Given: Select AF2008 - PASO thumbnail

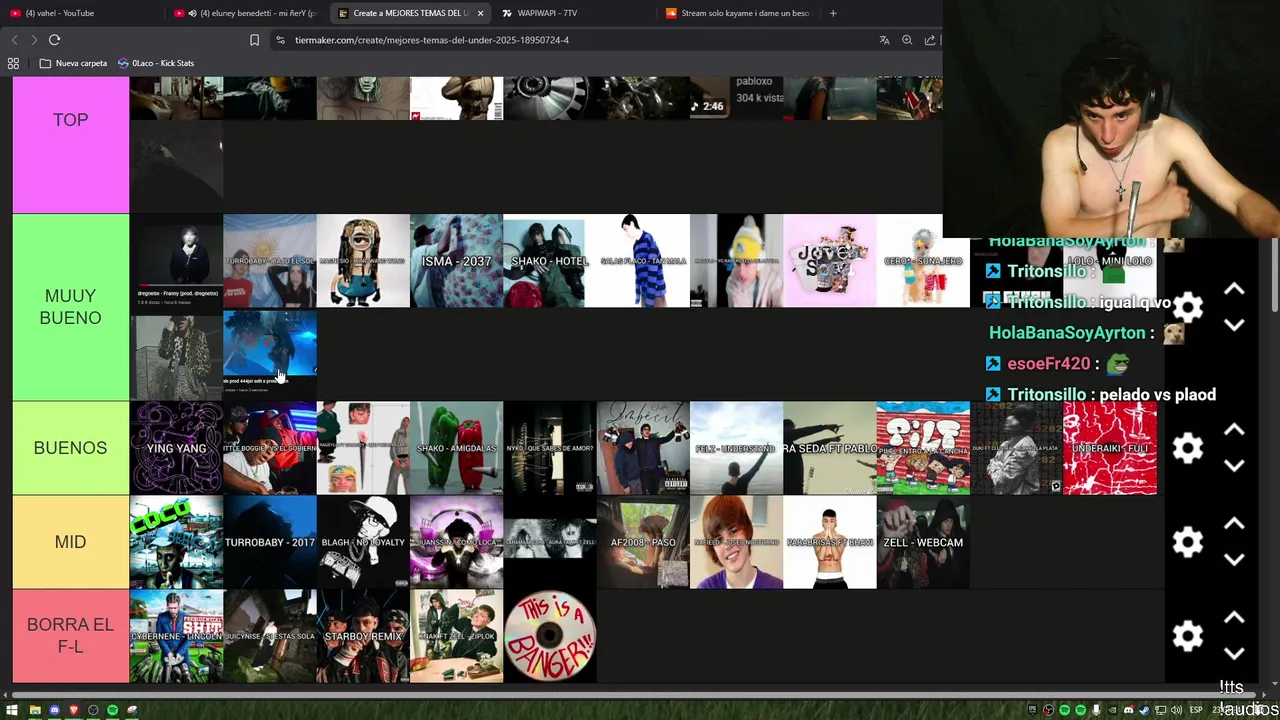Looking at the screenshot, I should click(x=643, y=542).
